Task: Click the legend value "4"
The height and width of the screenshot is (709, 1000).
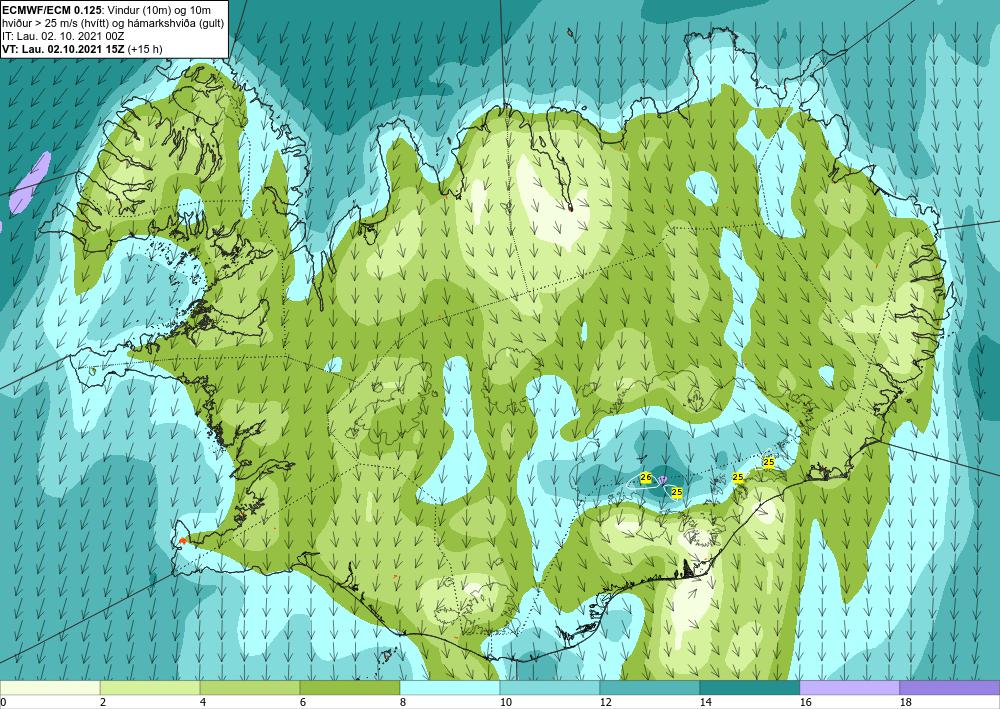Action: click(x=203, y=702)
